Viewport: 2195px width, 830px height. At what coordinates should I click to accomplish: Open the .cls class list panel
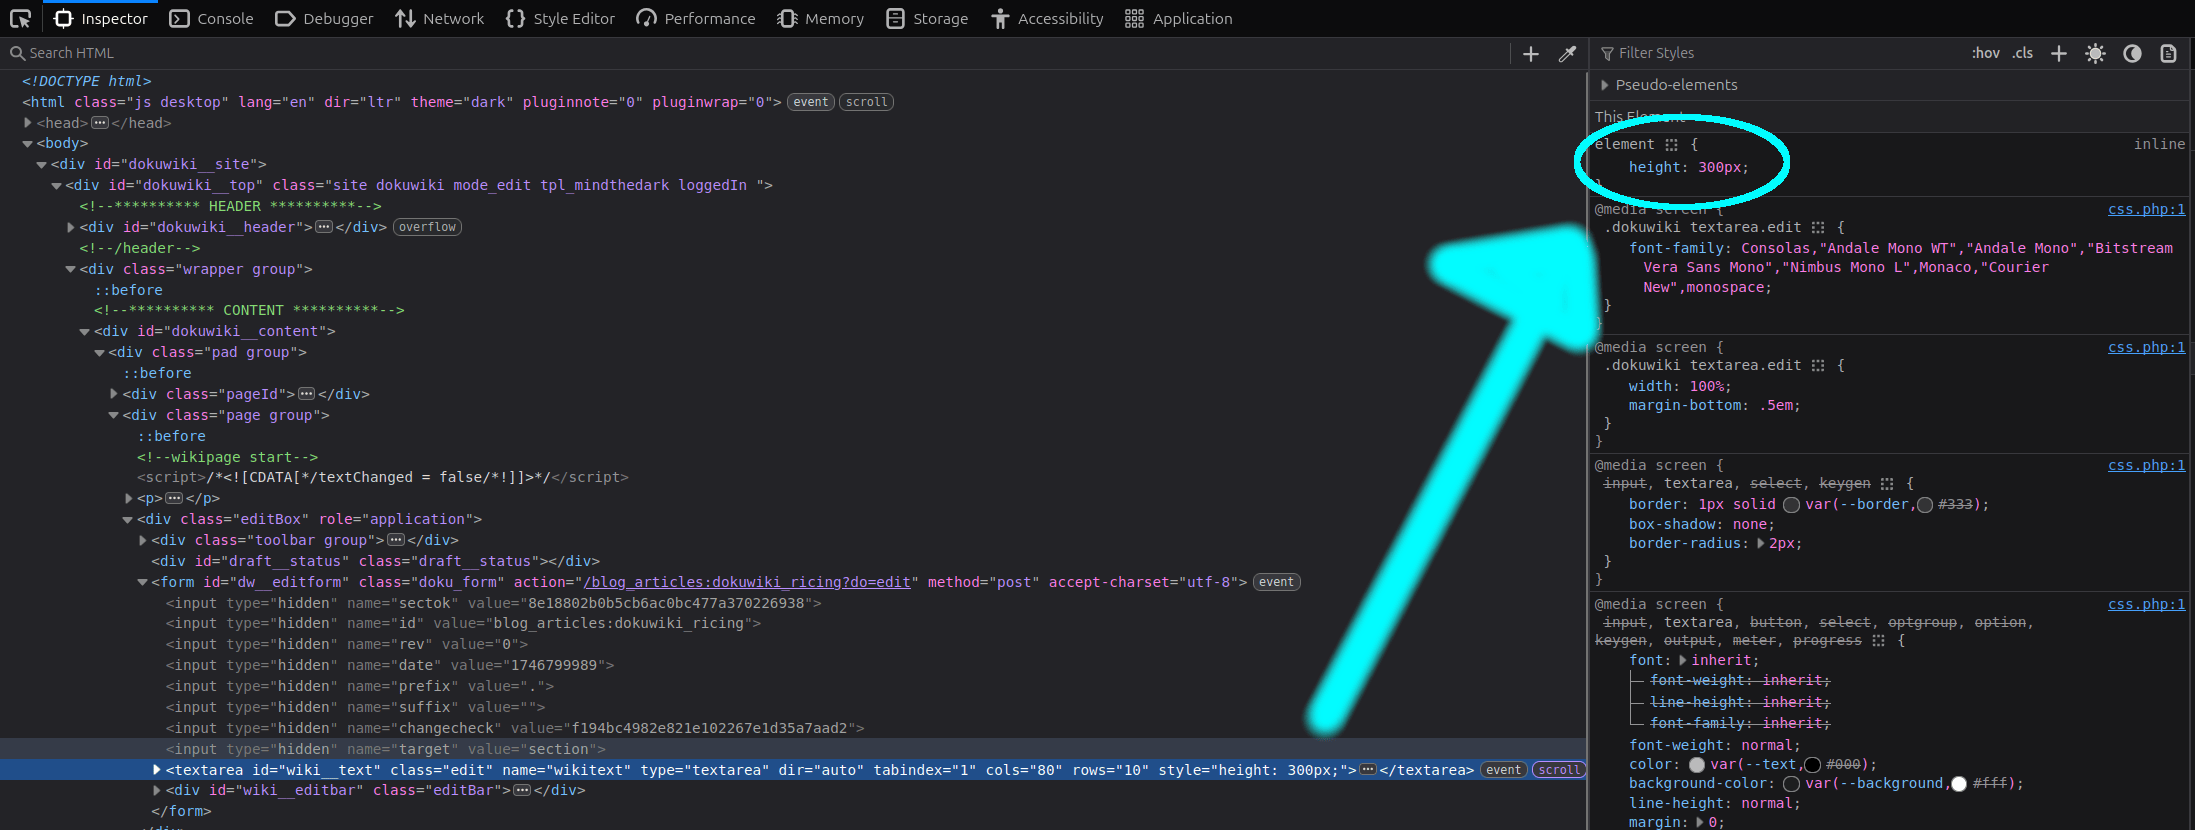coord(2023,54)
